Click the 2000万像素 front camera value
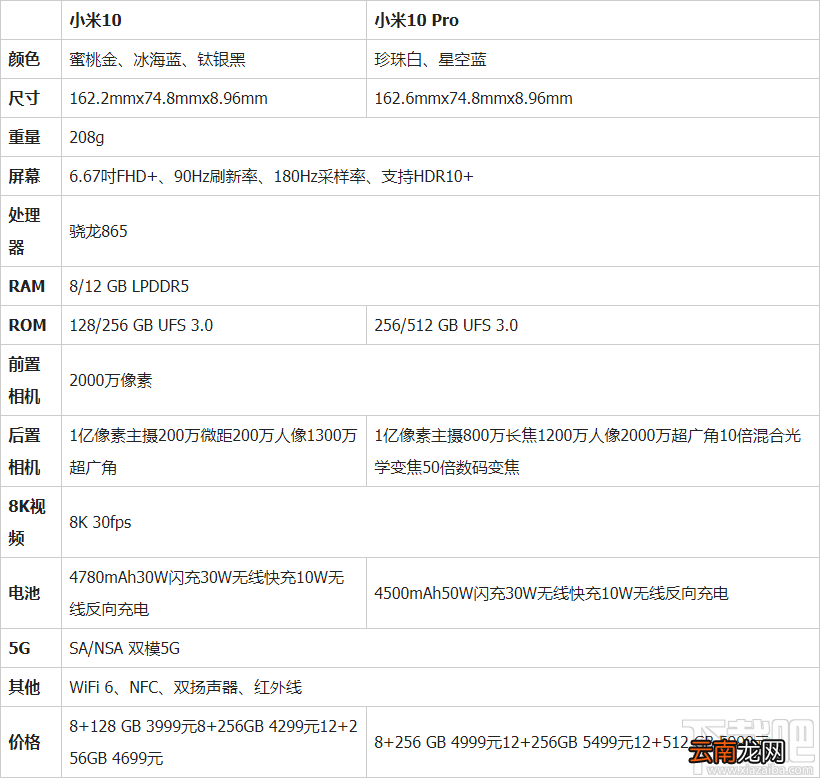Image resolution: width=822 pixels, height=780 pixels. (111, 380)
